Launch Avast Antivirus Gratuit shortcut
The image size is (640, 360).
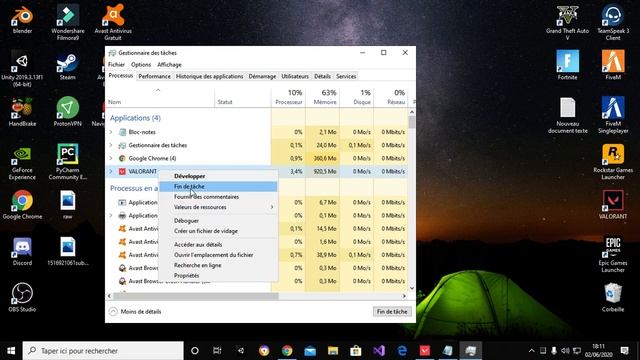point(113,22)
